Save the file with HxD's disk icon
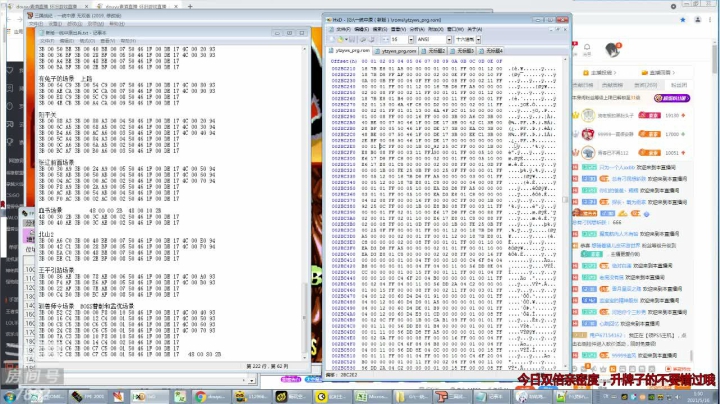Viewport: 720px width, 404px height. coord(352,39)
